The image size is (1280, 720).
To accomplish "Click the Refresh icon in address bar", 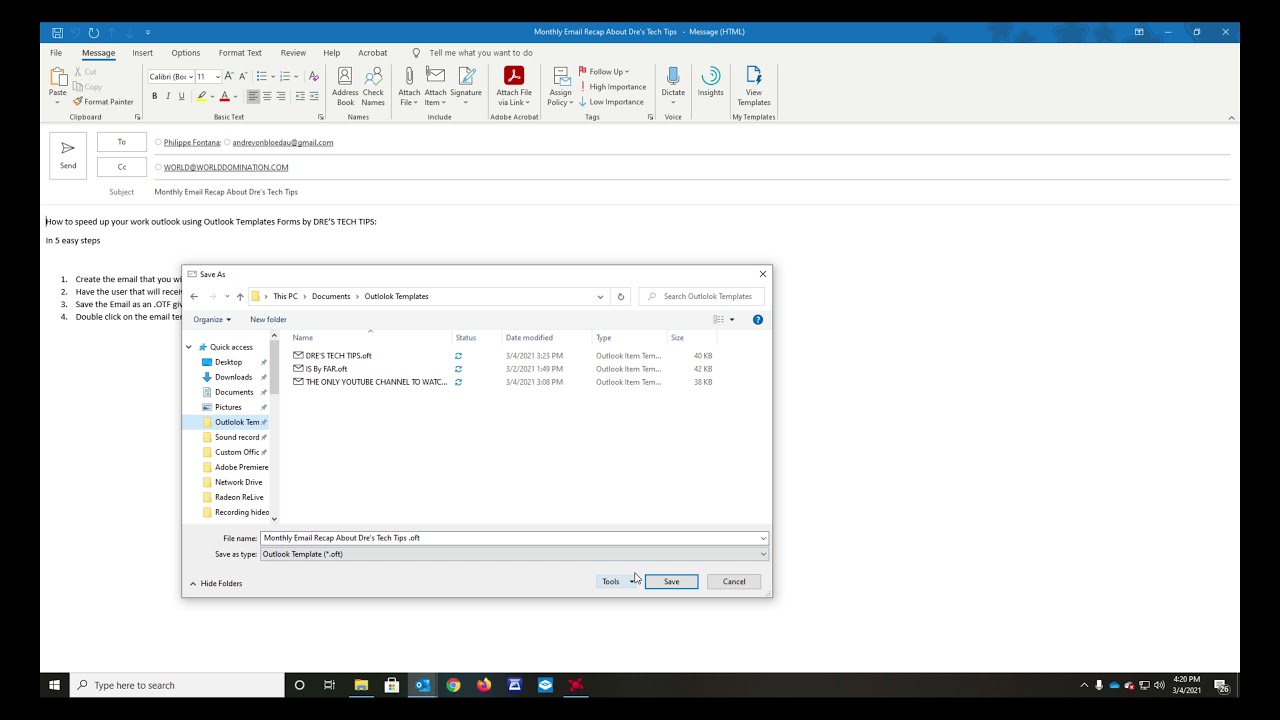I will coord(621,296).
